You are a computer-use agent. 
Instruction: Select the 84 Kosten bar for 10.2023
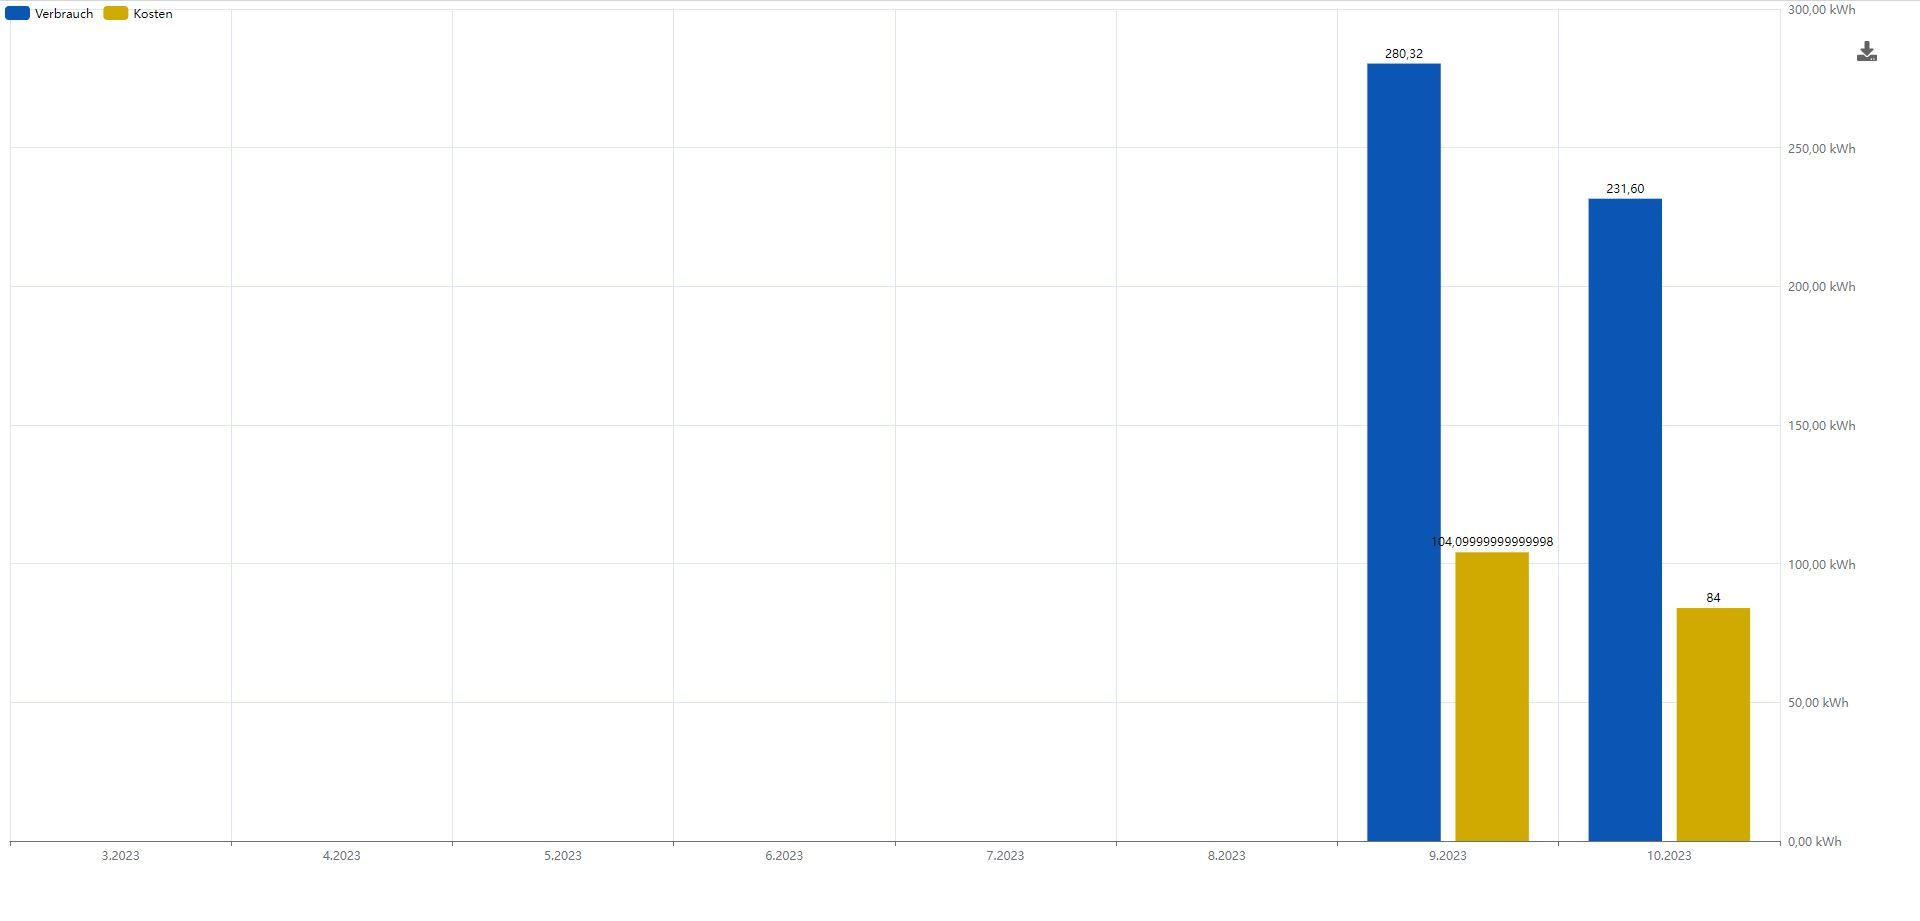click(x=1713, y=725)
